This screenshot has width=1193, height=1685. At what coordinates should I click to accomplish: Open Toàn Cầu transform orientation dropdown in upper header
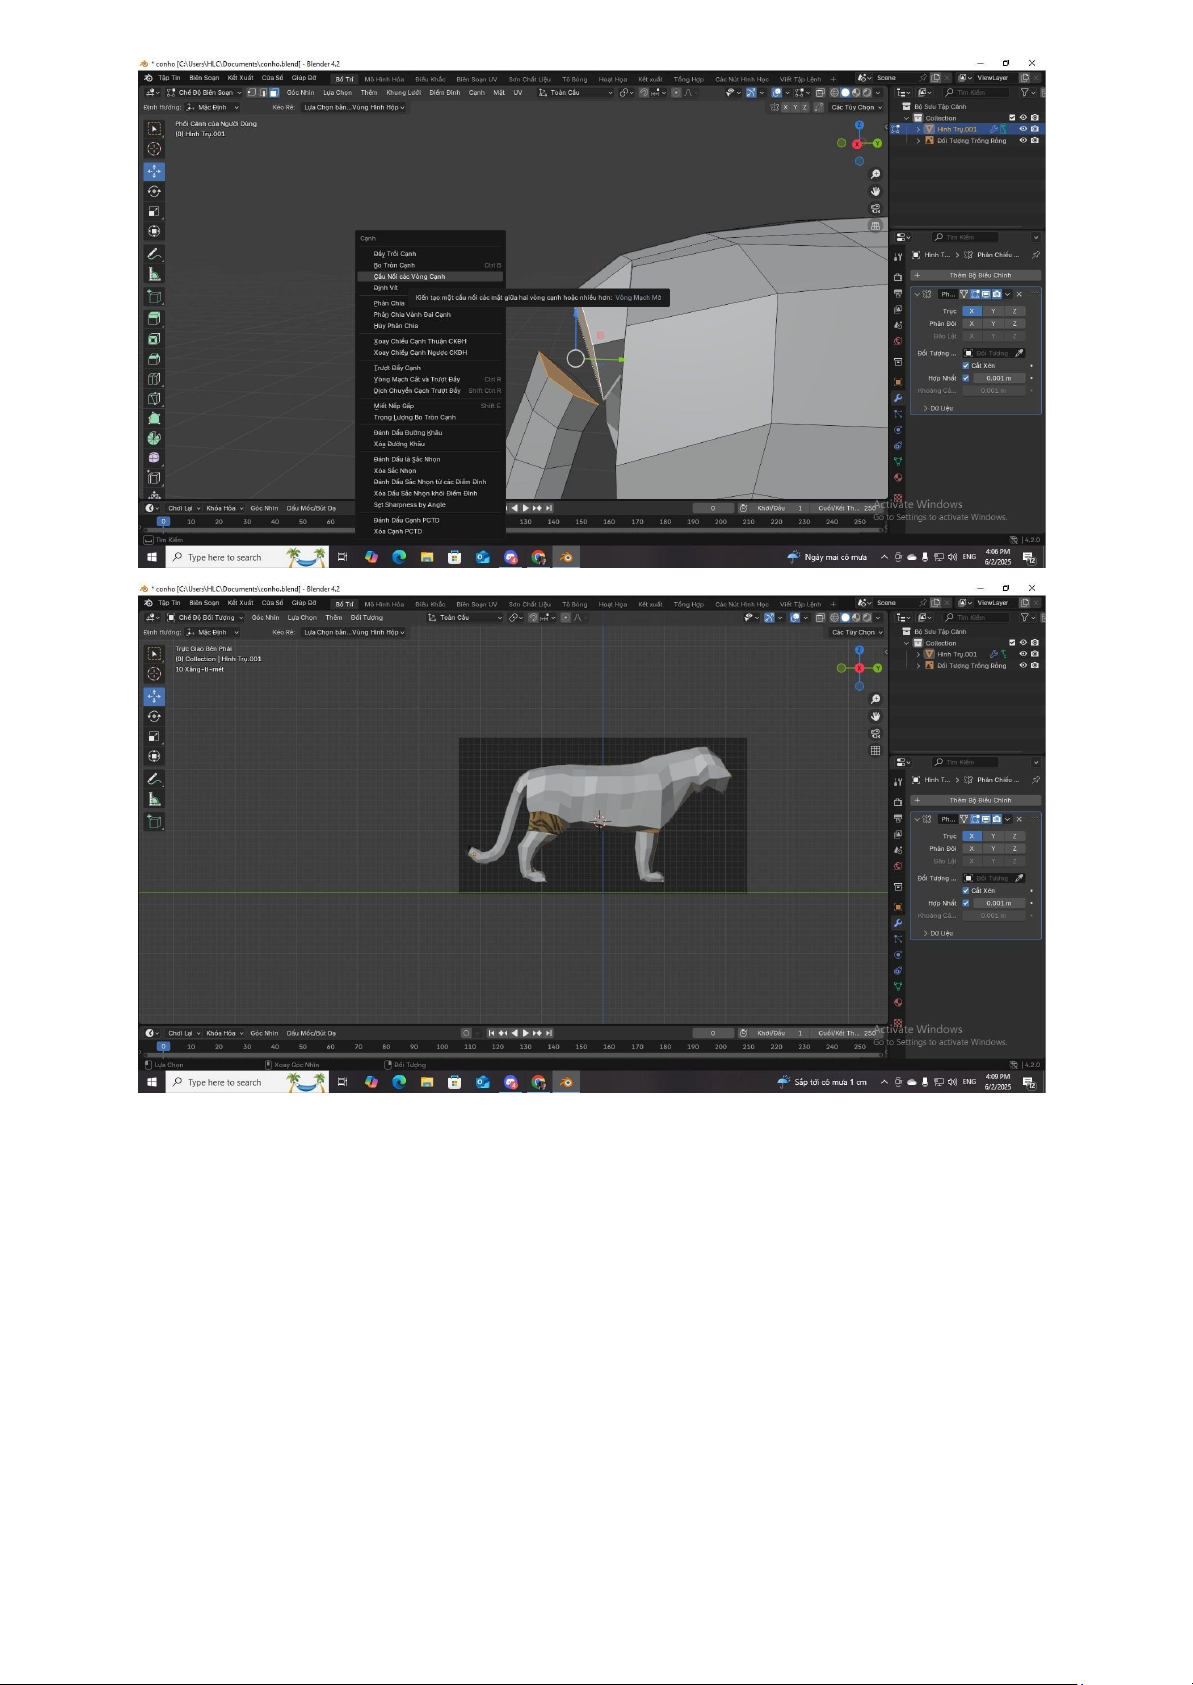575,92
